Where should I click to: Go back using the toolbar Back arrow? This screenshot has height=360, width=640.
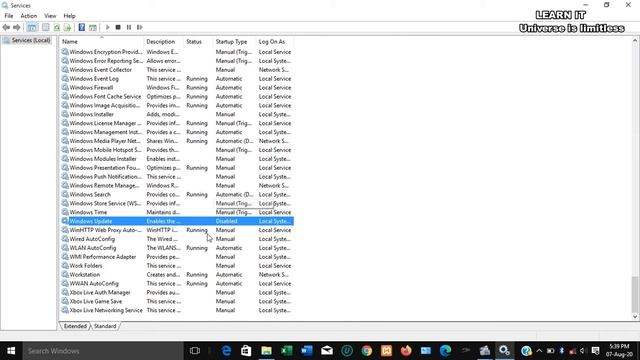point(6,27)
